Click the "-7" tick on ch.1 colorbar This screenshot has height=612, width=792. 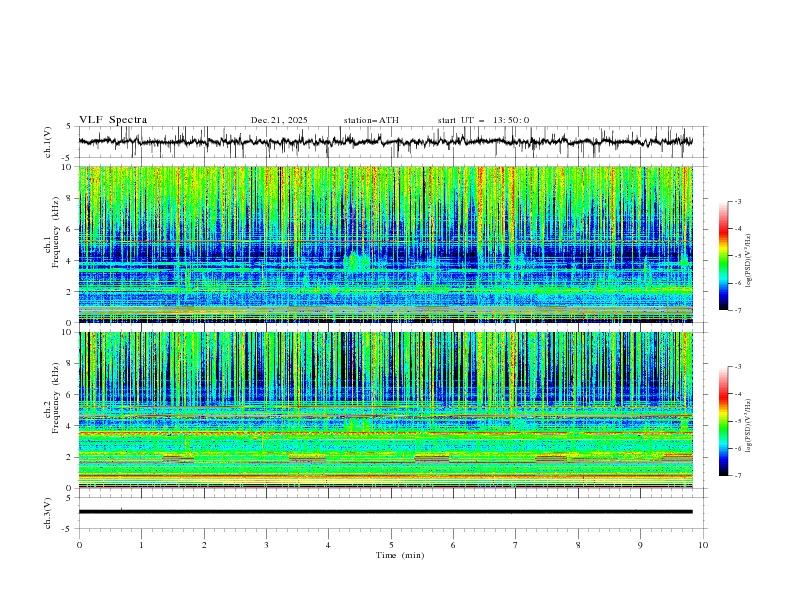pos(738,310)
